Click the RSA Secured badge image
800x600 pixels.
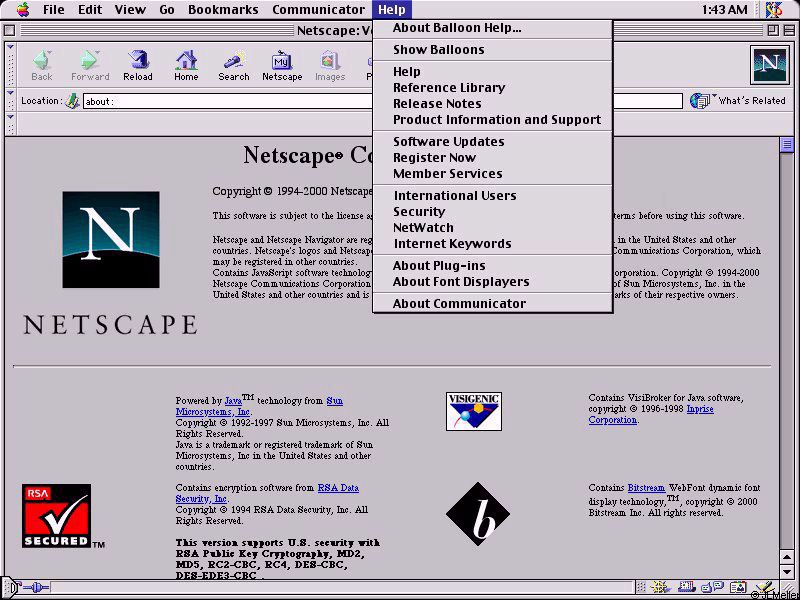tap(57, 515)
